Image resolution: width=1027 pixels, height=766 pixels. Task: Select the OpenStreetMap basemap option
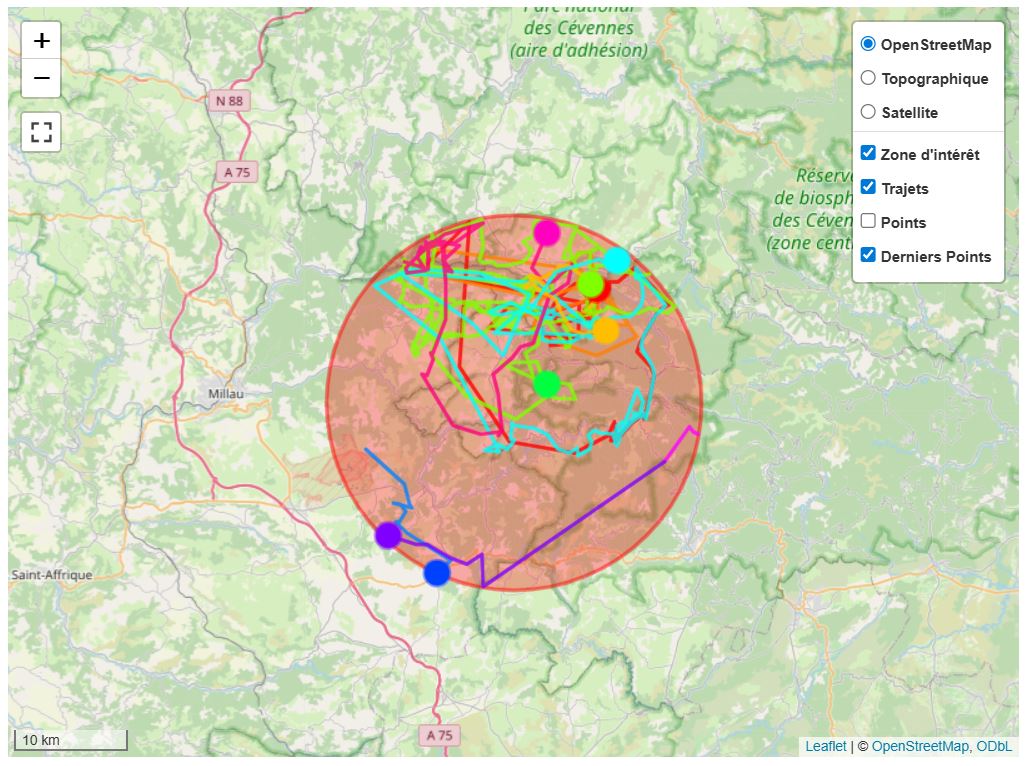click(x=867, y=43)
